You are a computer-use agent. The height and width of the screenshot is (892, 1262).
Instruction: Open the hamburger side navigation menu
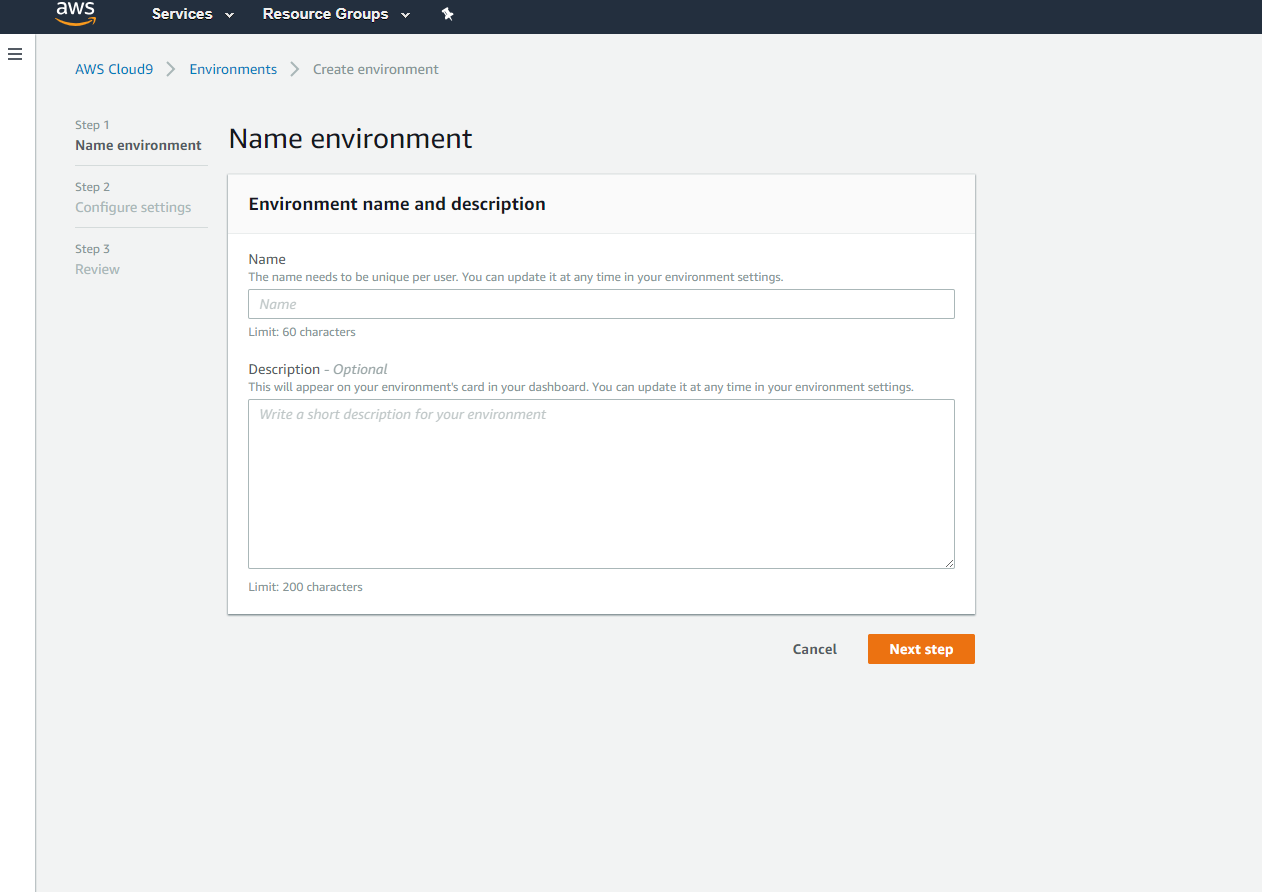(15, 54)
